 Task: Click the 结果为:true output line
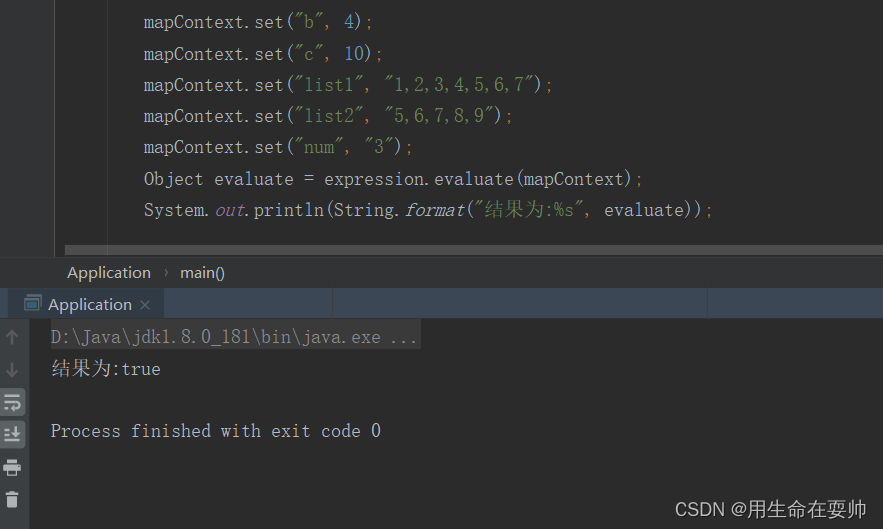click(106, 369)
